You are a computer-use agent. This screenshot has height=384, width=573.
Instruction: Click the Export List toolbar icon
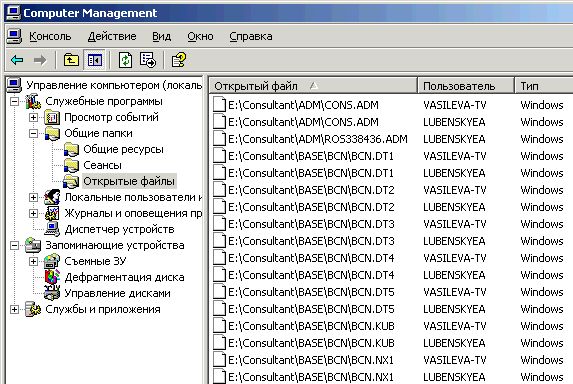coord(148,60)
